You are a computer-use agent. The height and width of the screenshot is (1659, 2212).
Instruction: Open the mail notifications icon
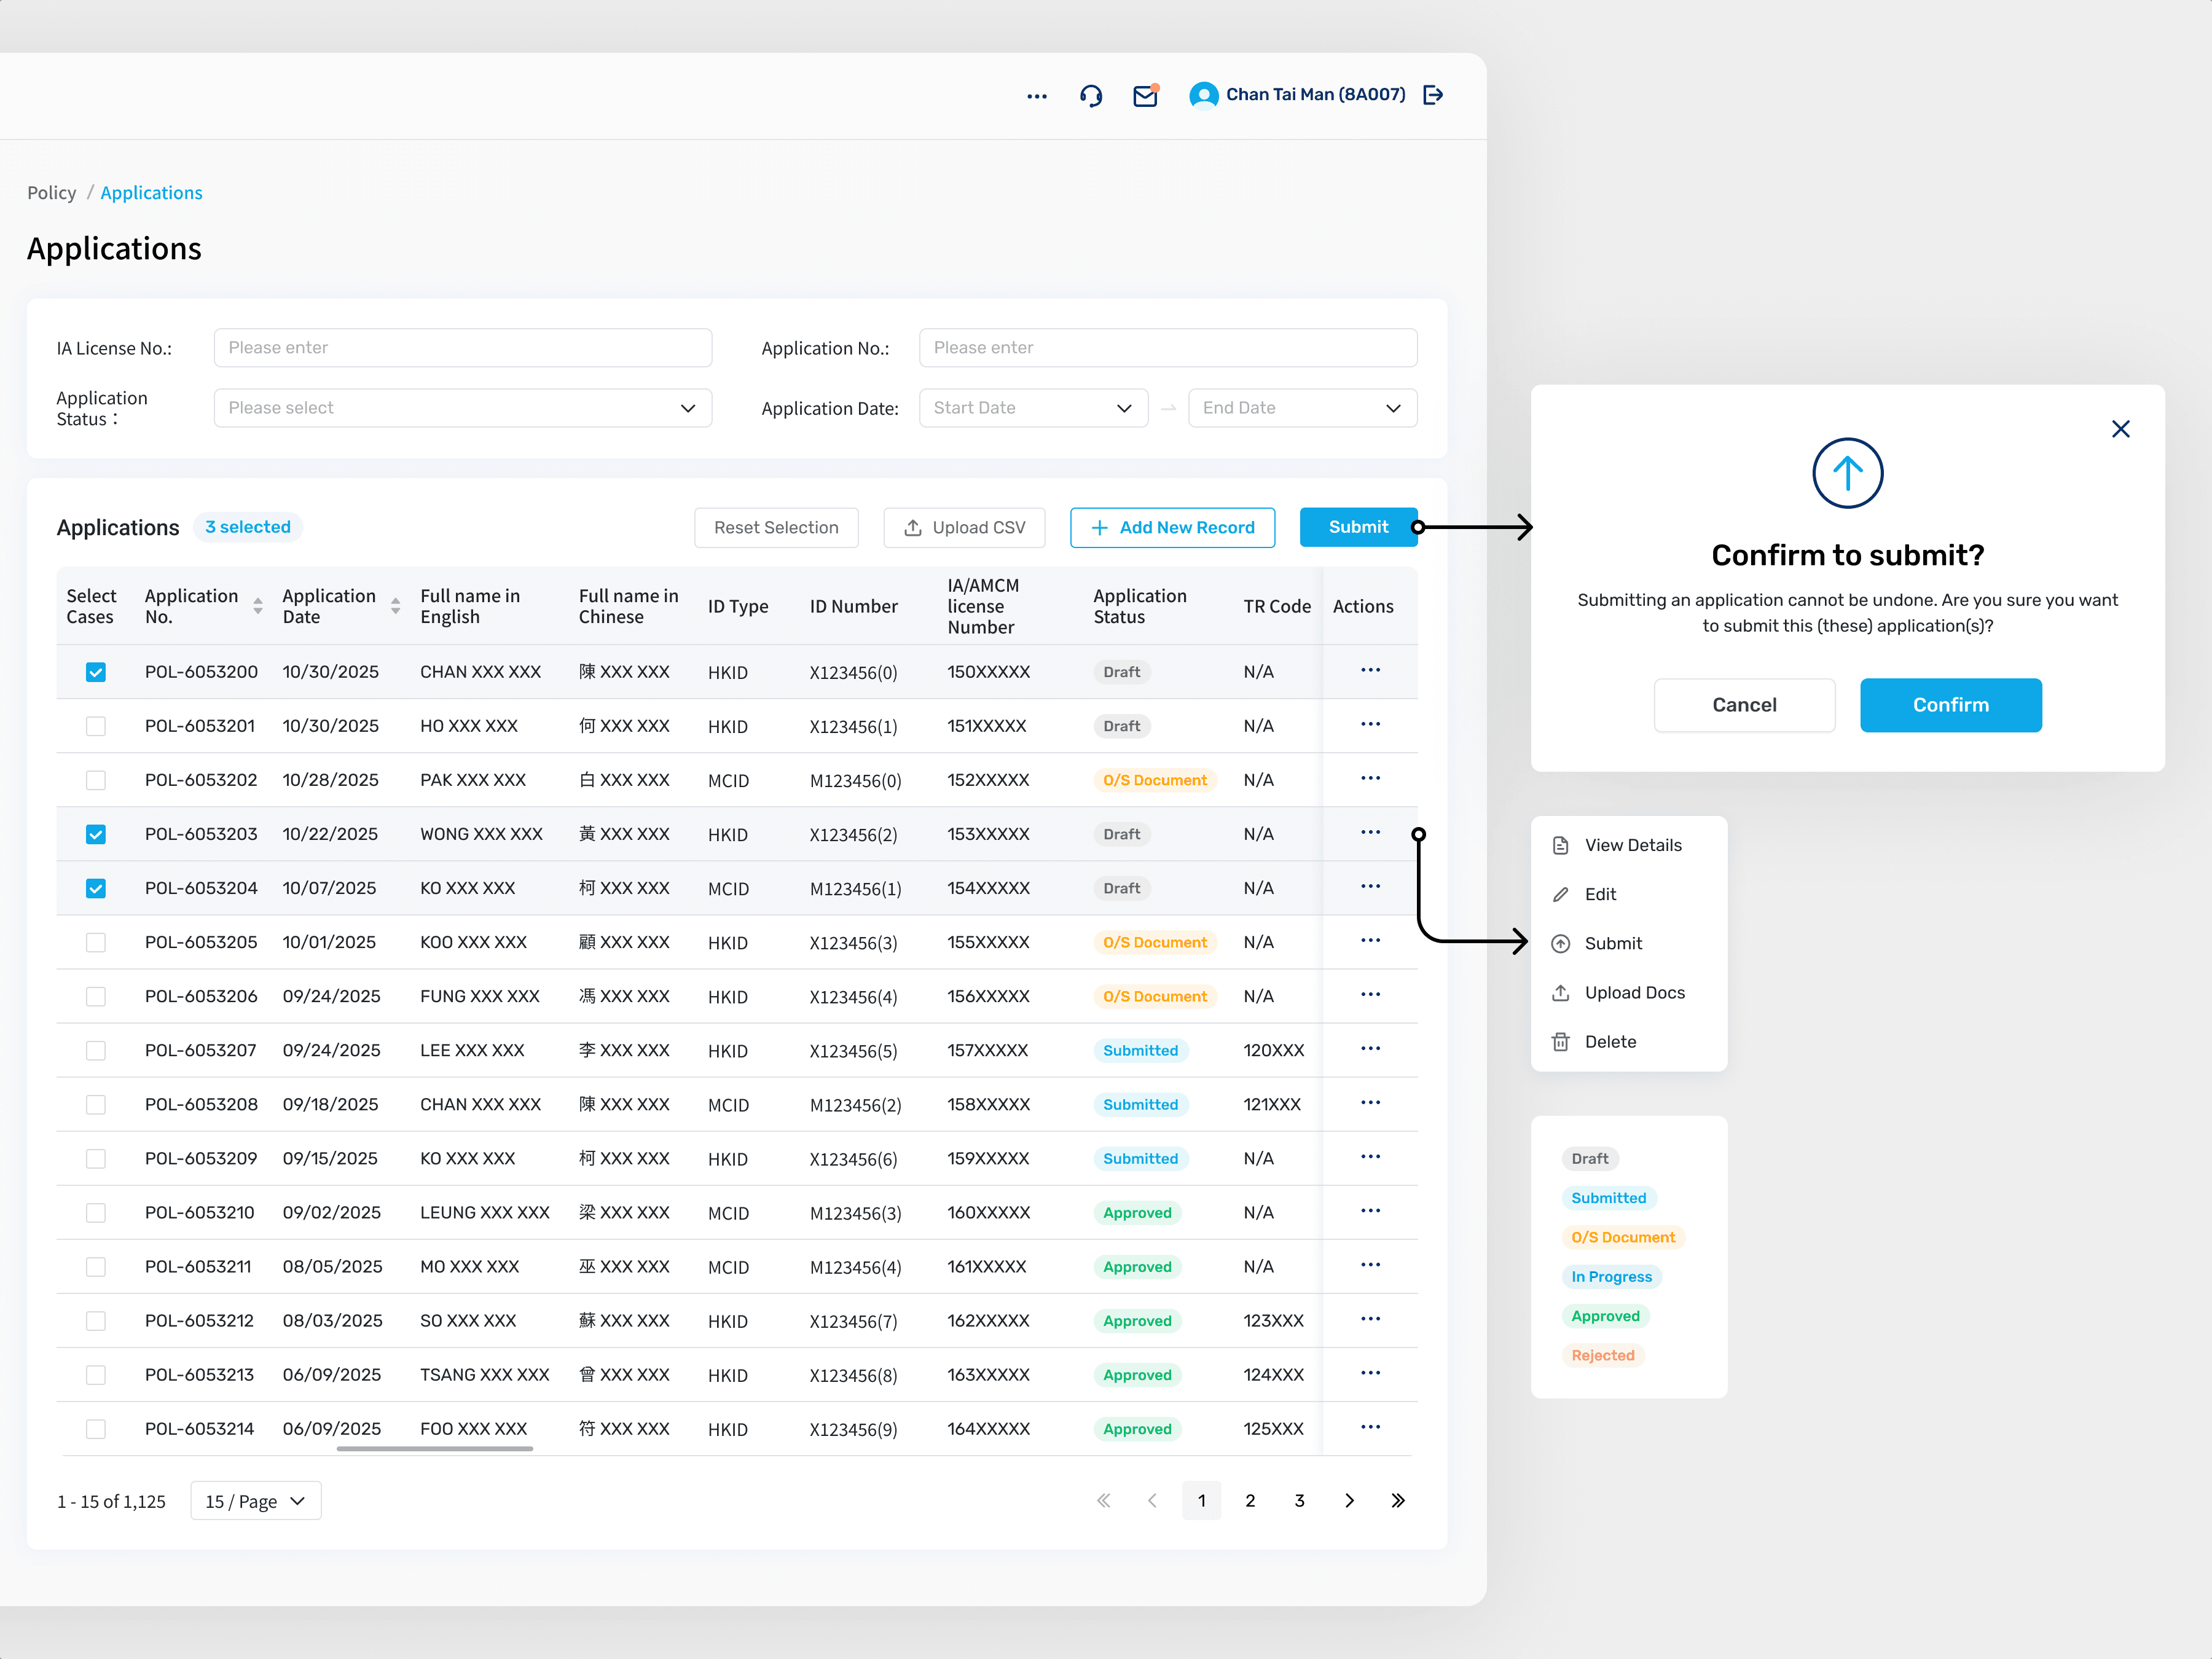coord(1145,96)
